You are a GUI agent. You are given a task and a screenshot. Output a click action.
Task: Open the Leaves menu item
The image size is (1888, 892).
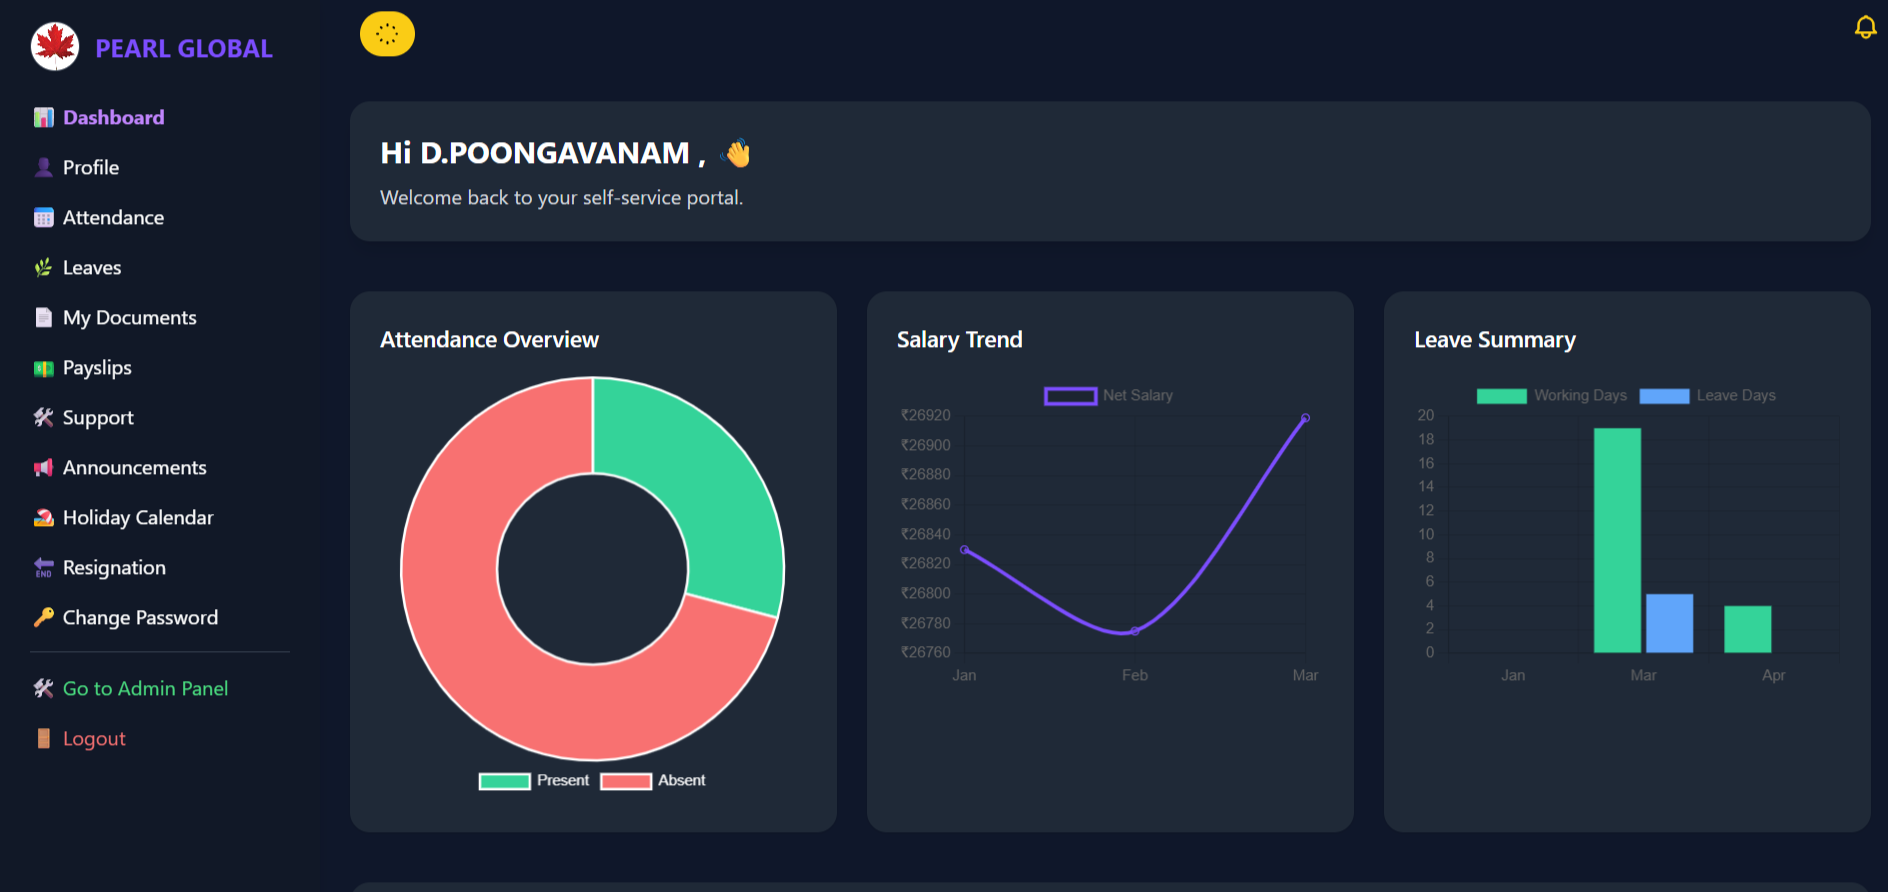point(91,268)
